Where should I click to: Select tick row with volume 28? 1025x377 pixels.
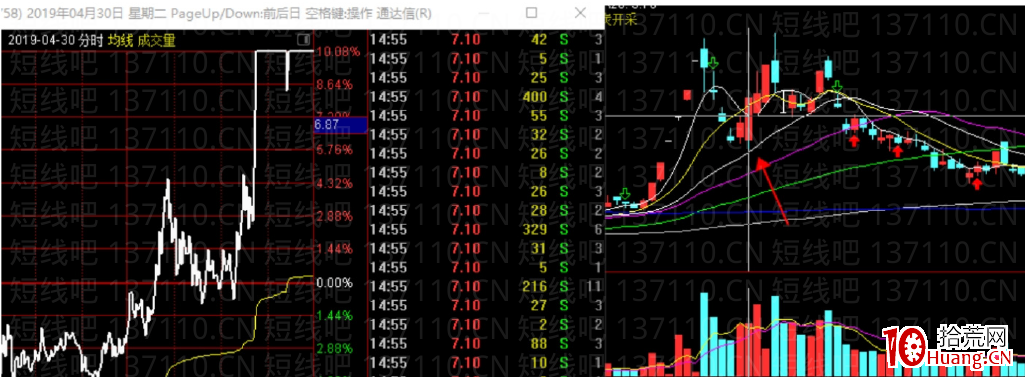[x=486, y=210]
